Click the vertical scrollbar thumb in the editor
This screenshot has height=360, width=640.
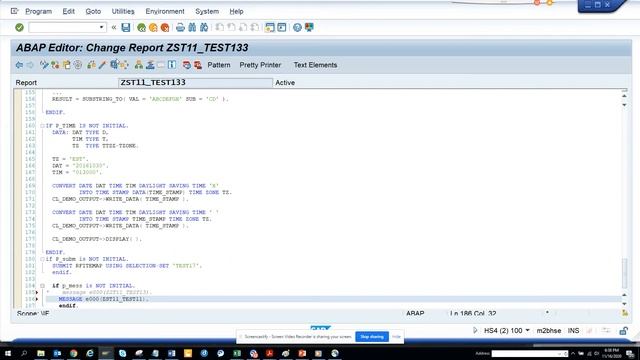(x=624, y=272)
